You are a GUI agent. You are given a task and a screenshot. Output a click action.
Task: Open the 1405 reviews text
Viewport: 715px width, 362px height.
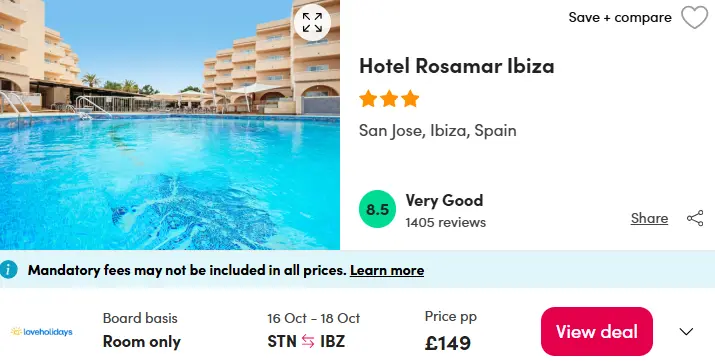point(446,222)
